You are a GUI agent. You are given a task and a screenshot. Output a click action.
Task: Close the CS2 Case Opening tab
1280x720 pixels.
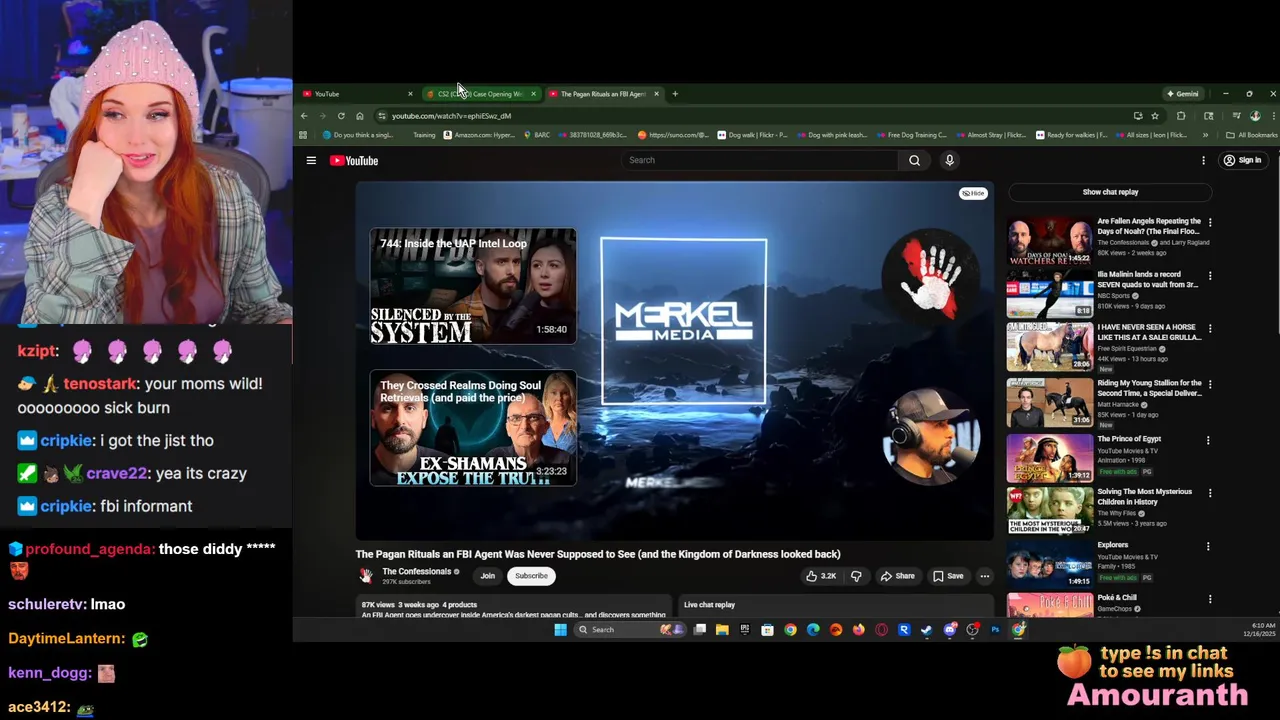click(533, 94)
